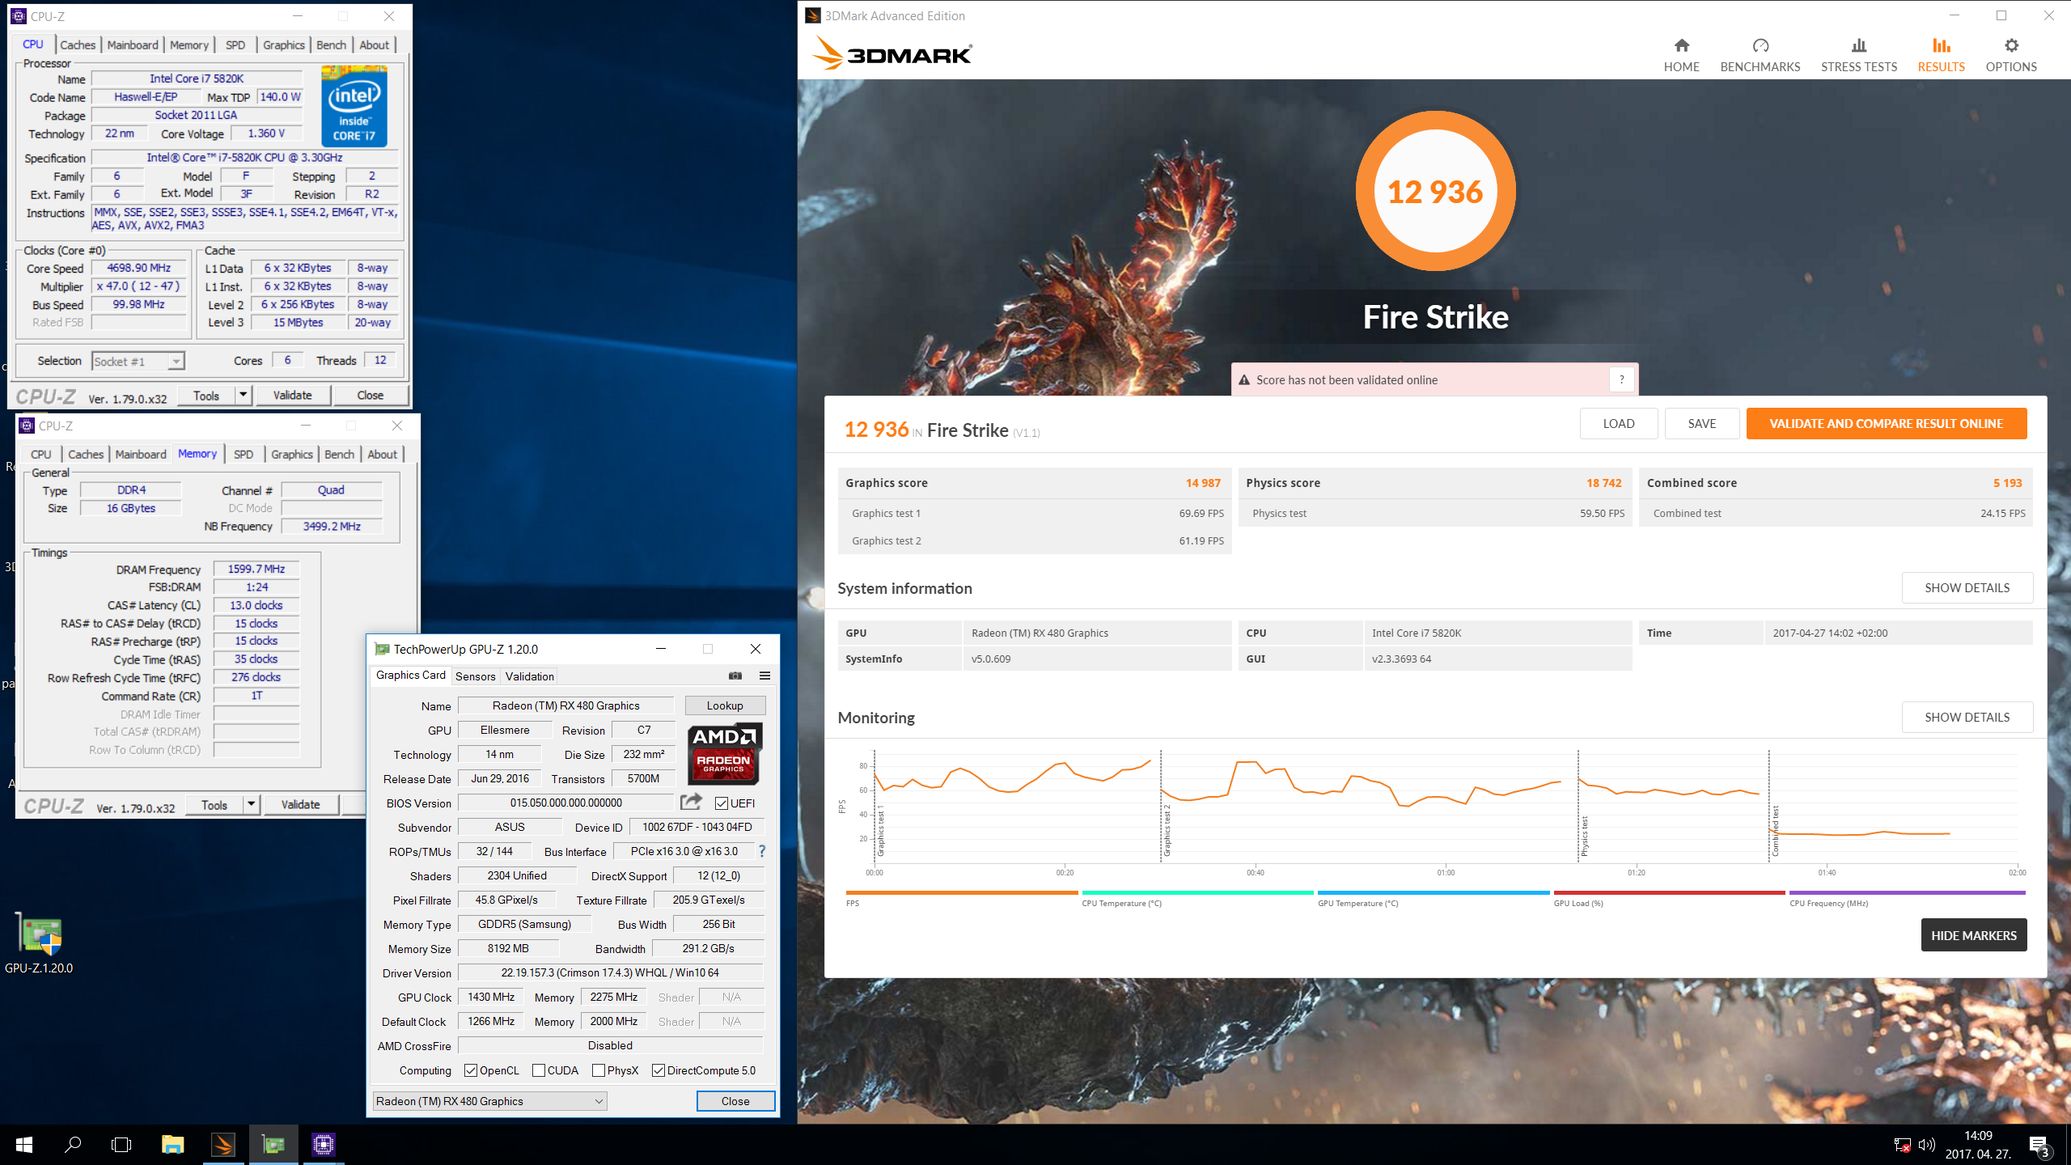Click GPU-Z Lookup button
Image resolution: width=2071 pixels, height=1165 pixels.
(724, 705)
